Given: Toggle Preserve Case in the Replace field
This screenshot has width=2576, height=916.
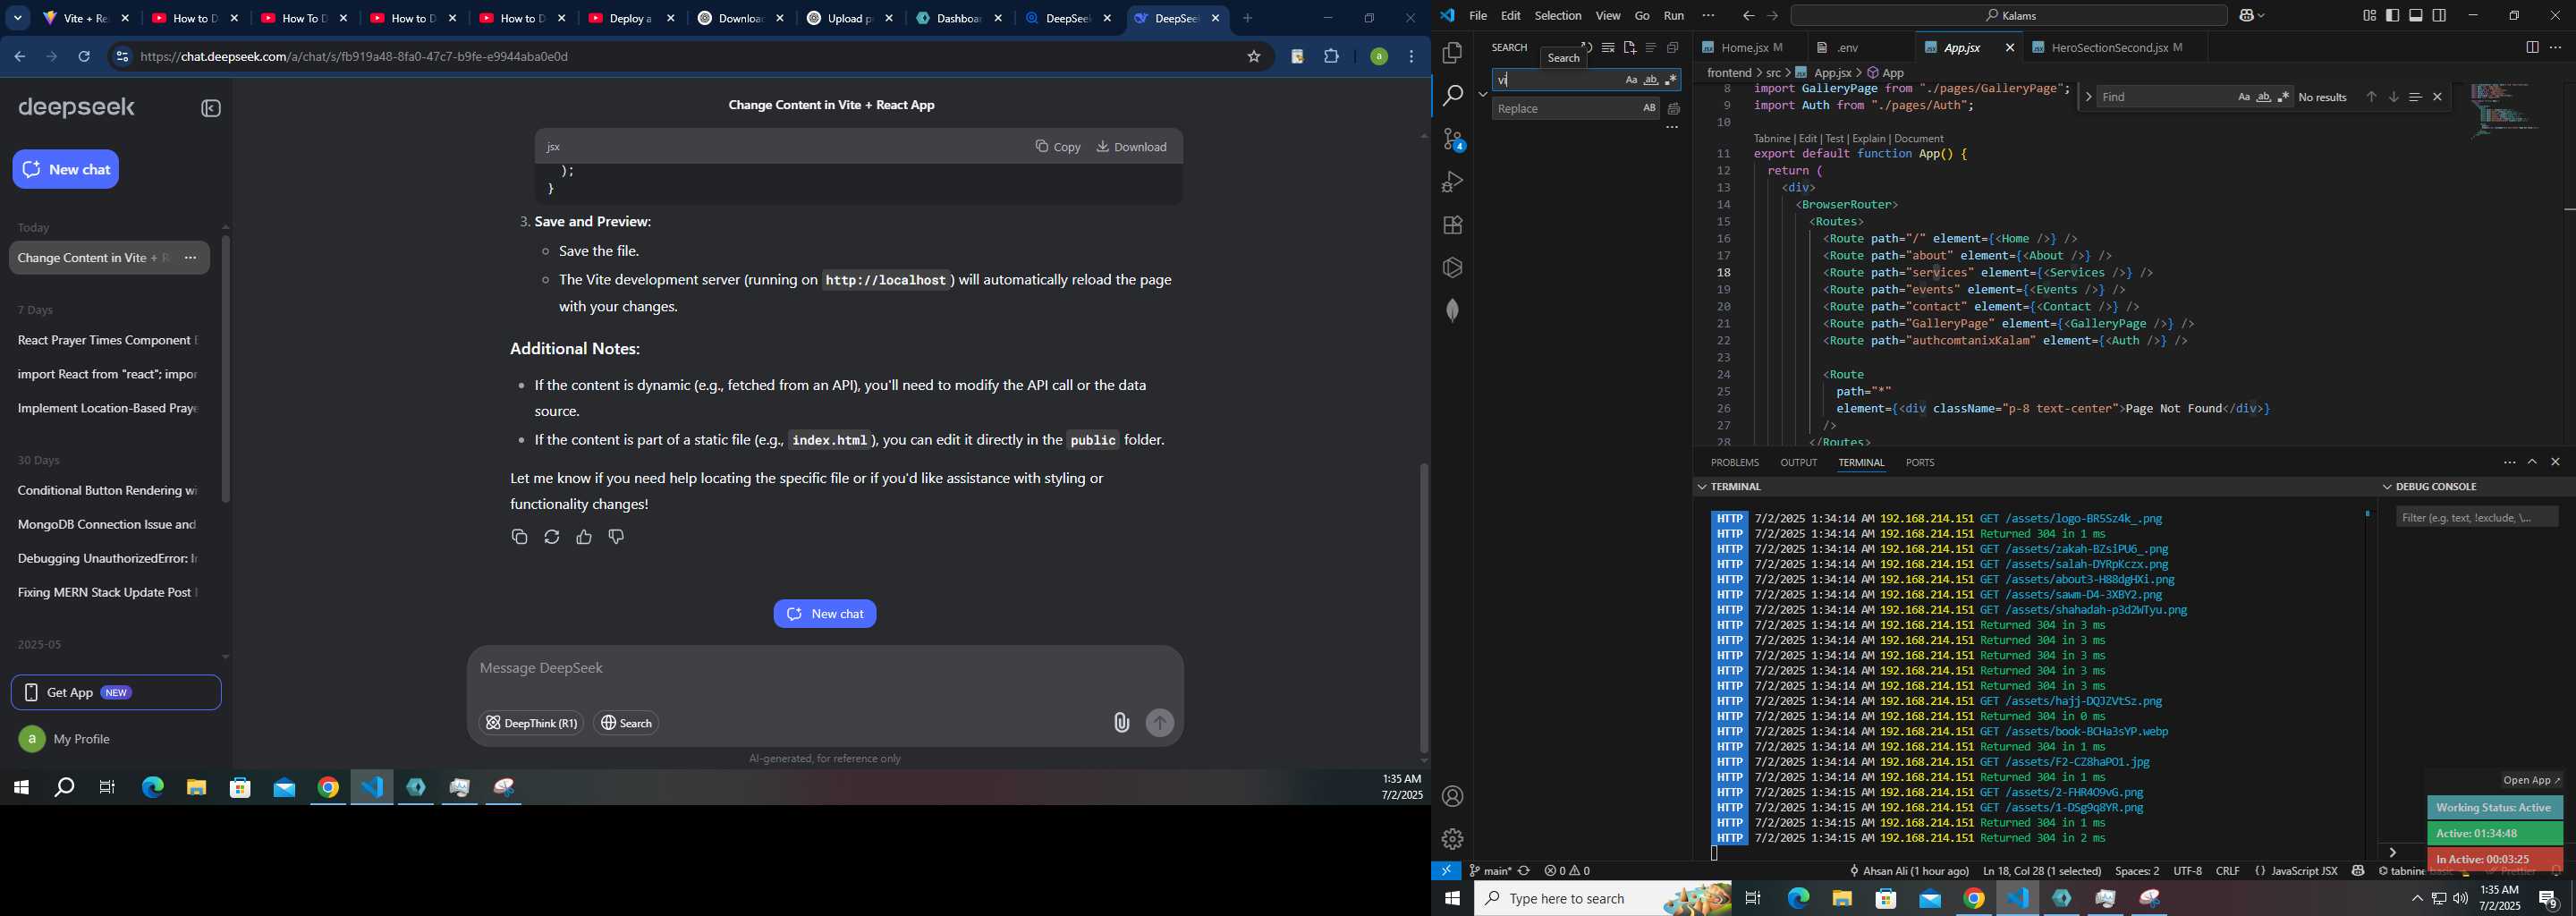Looking at the screenshot, I should [1649, 108].
